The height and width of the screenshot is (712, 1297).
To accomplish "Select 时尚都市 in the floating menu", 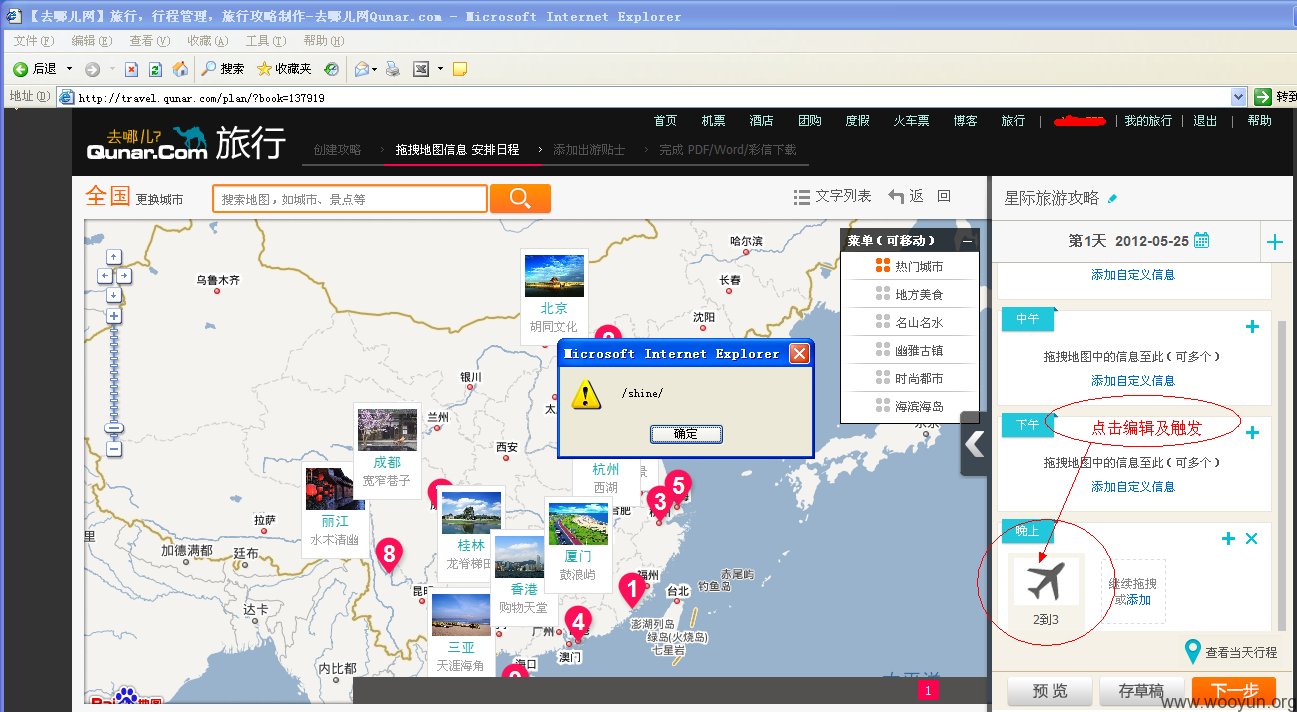I will 909,378.
